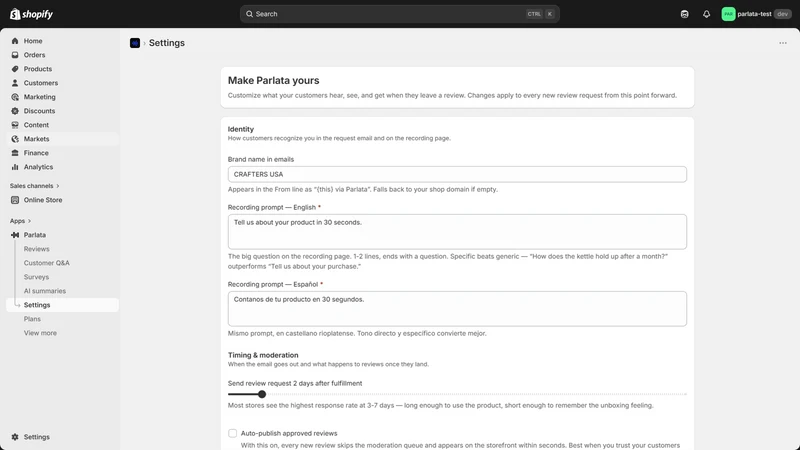The image size is (800, 450).
Task: Go to Parlata Reviews page
Action: (x=36, y=249)
